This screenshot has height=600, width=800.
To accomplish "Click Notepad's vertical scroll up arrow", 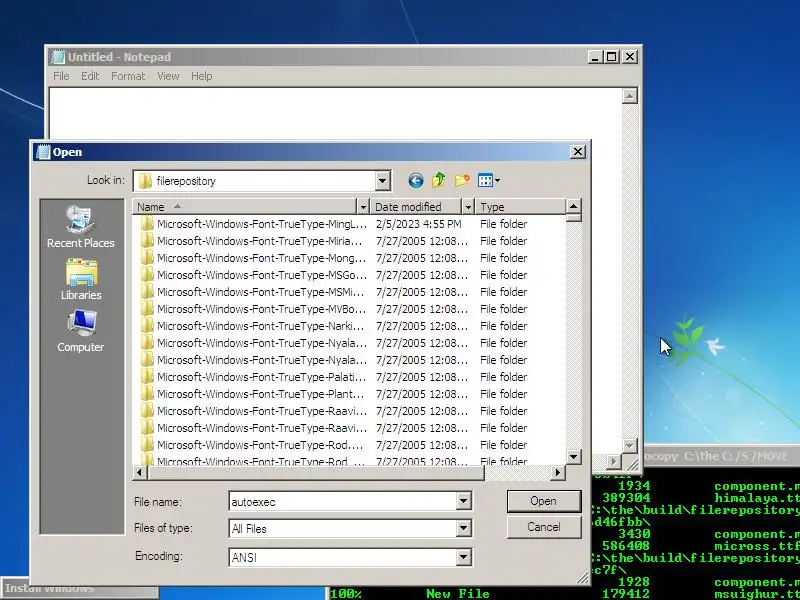I will (630, 96).
